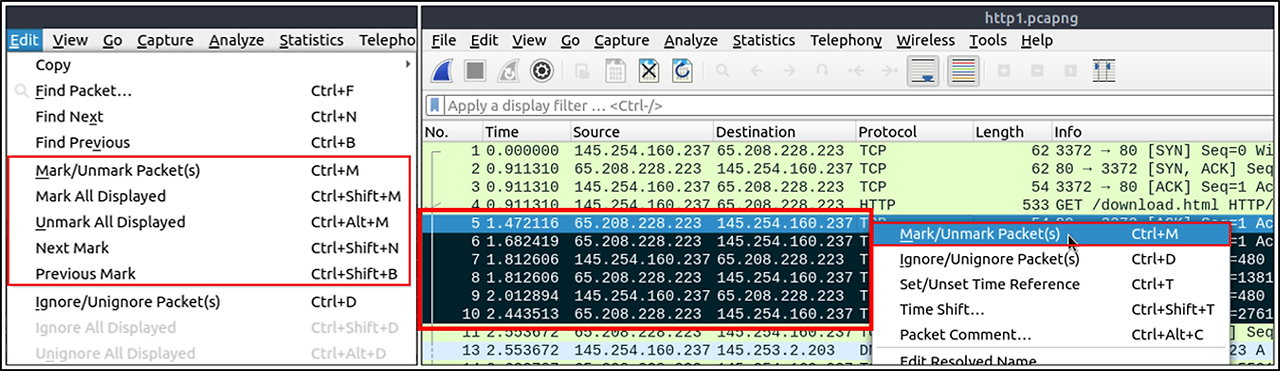Viewport: 1280px width, 371px height.
Task: Choose Ignore/Unignore Packet(s) in context menu
Action: [x=1050, y=259]
